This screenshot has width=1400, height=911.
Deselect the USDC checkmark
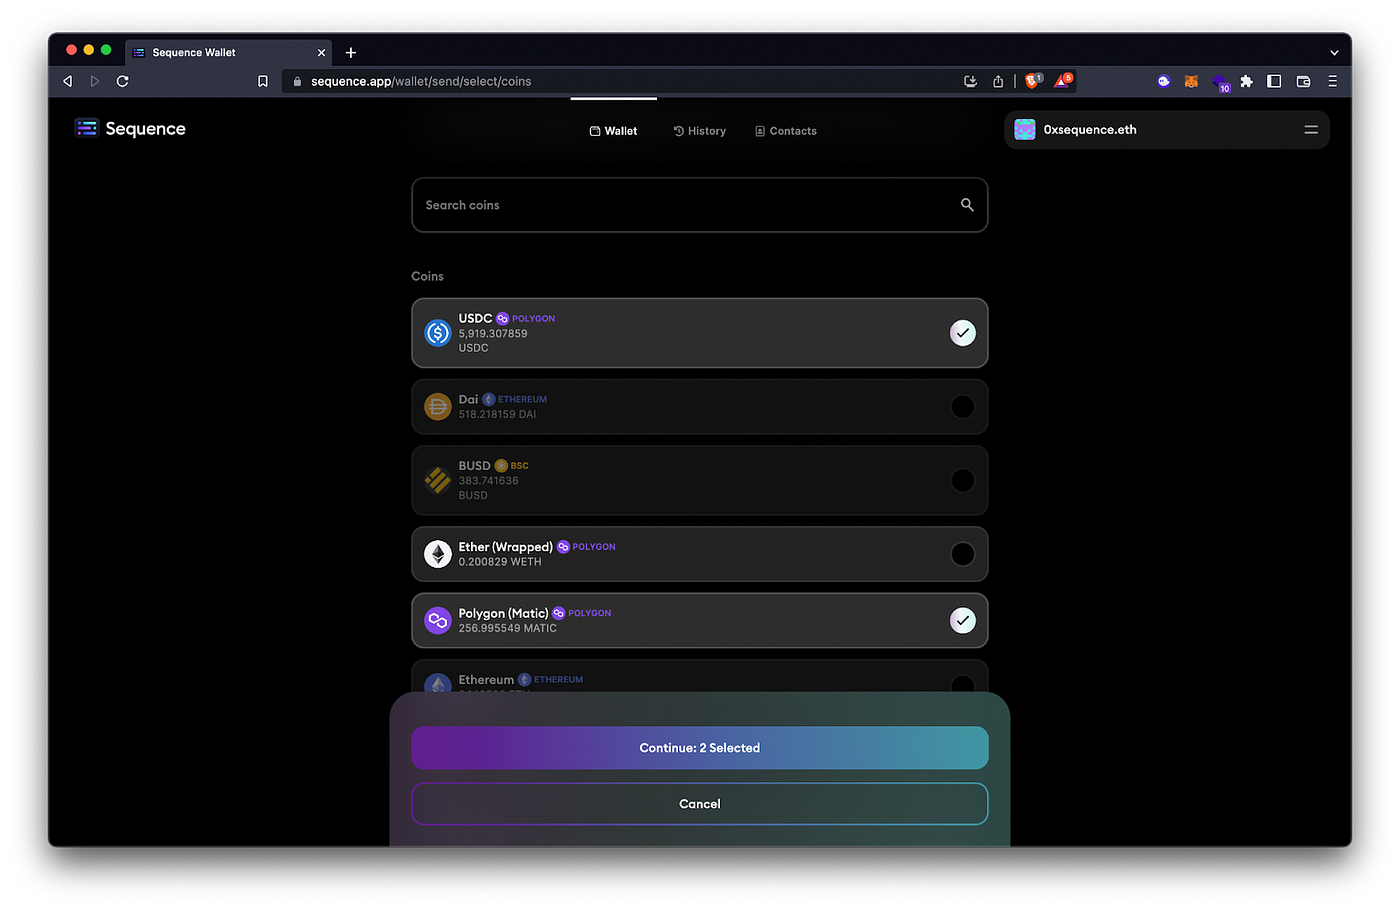[962, 333]
